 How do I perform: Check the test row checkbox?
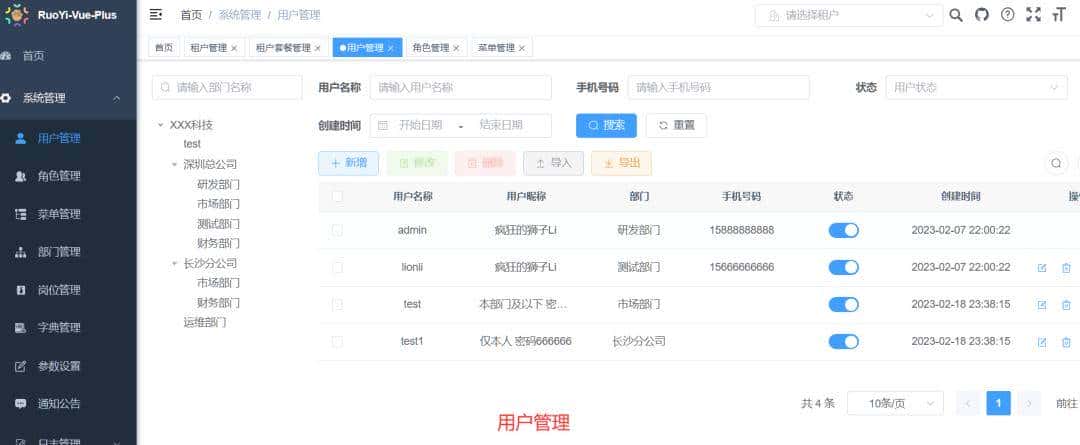pos(337,304)
